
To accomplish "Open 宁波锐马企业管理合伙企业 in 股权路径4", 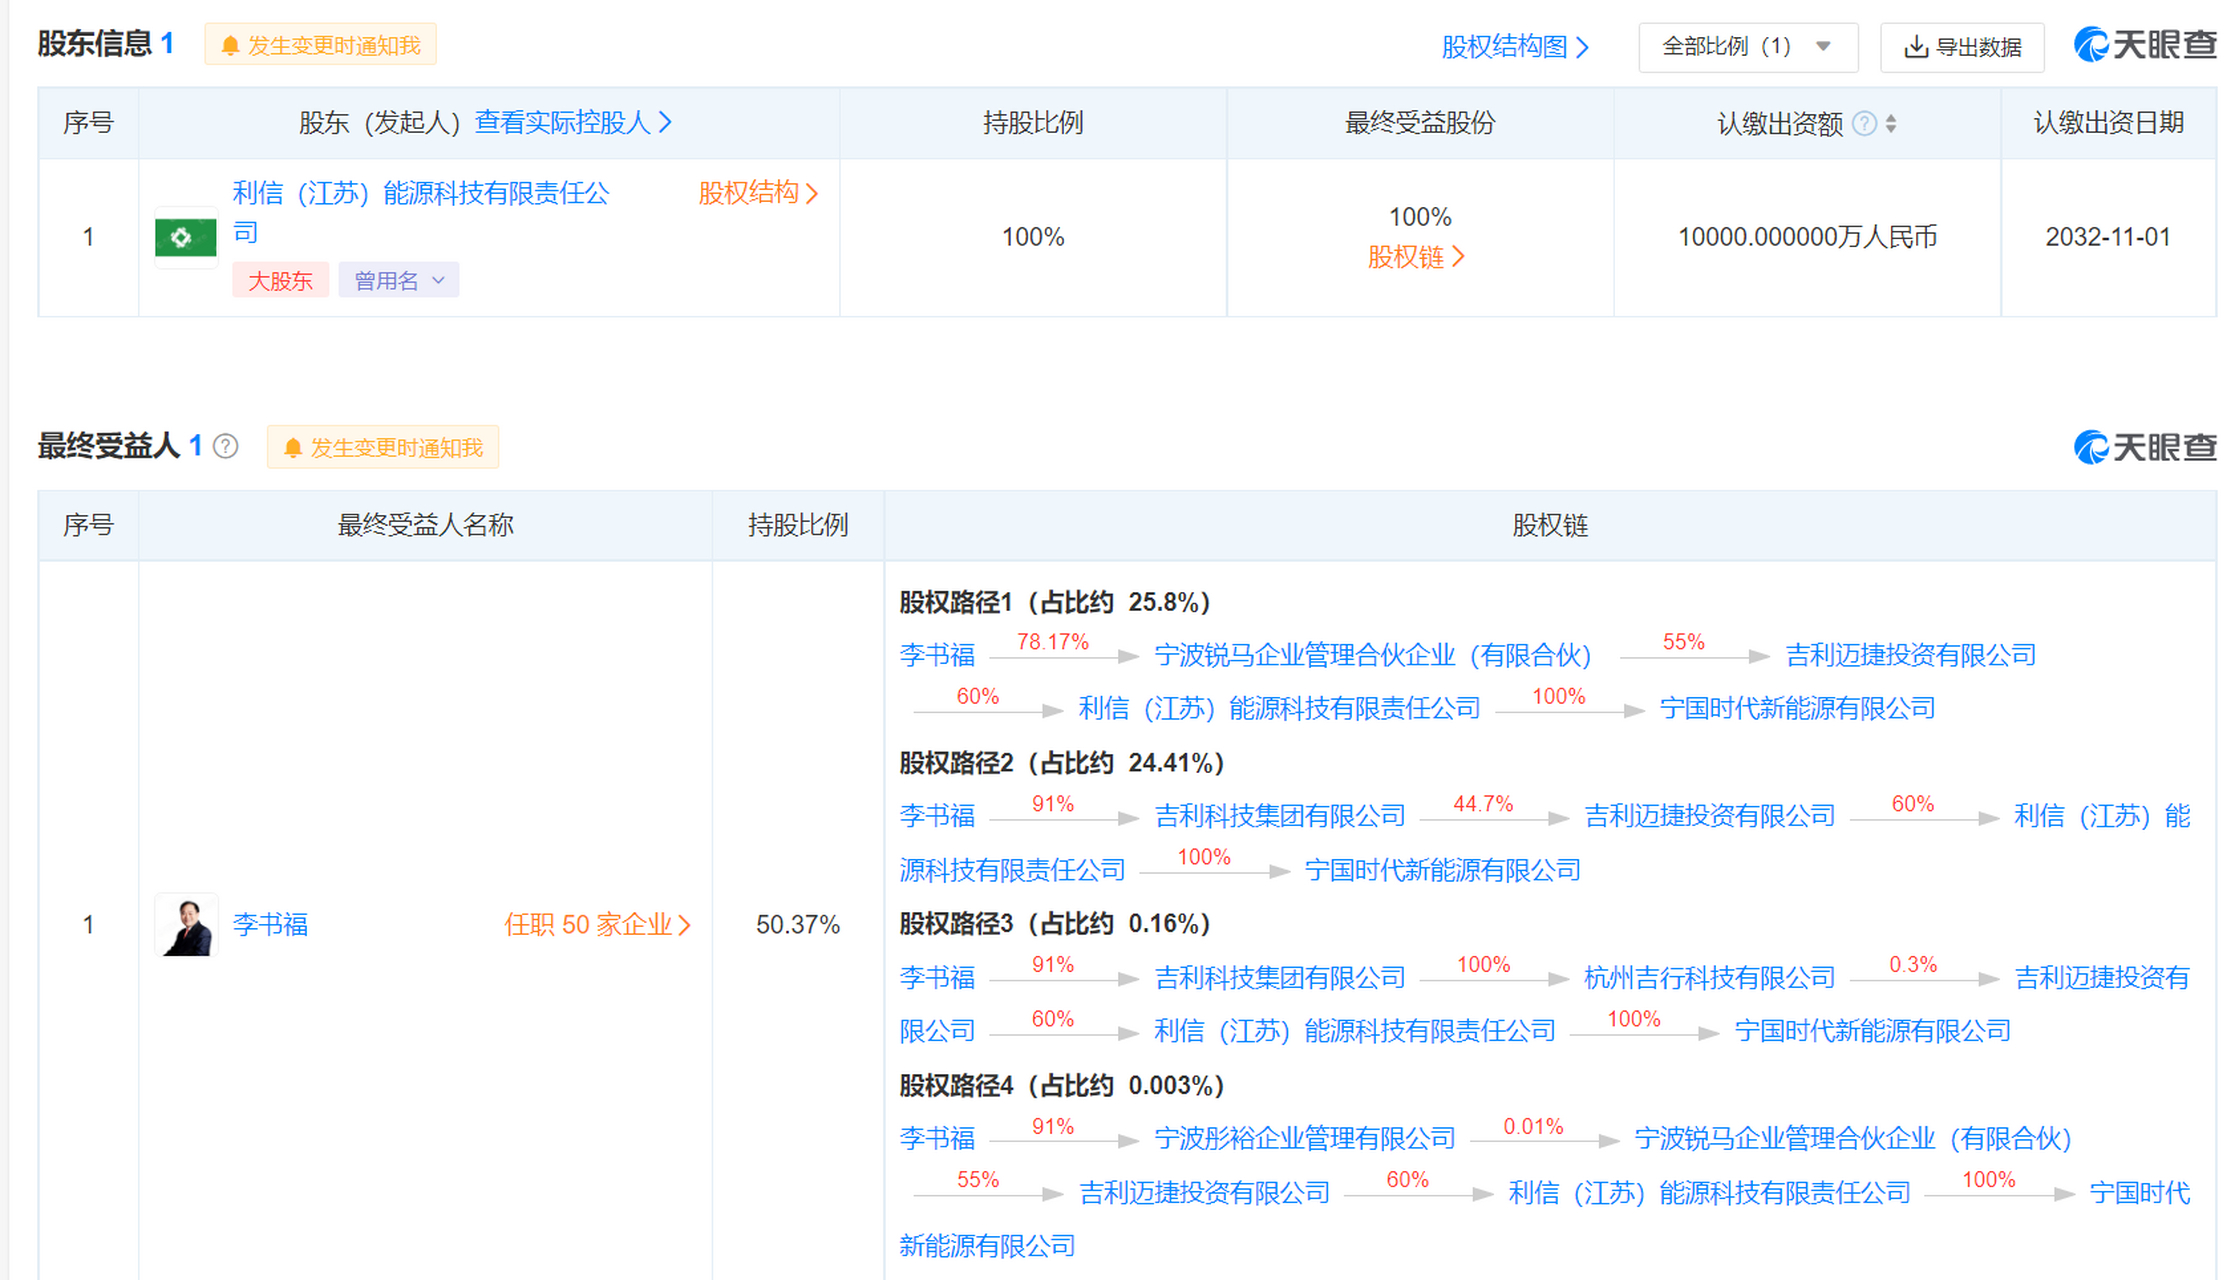I will click(1853, 1139).
